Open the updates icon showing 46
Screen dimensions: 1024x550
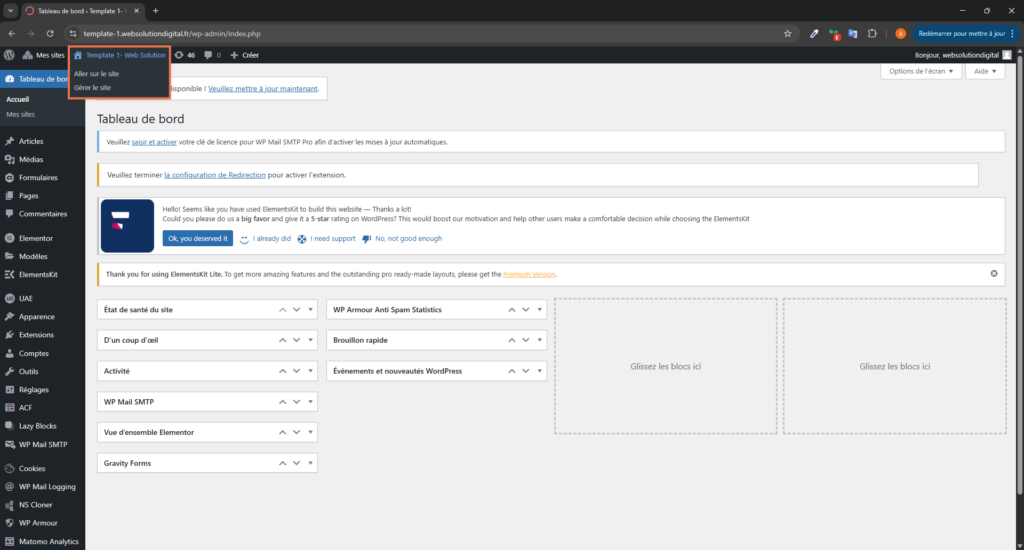pyautogui.click(x=184, y=55)
